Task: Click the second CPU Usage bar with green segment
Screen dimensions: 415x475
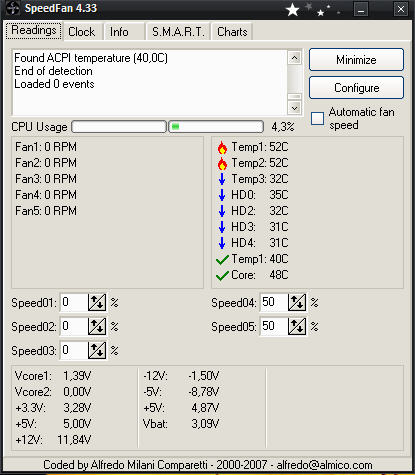Action: pos(216,127)
